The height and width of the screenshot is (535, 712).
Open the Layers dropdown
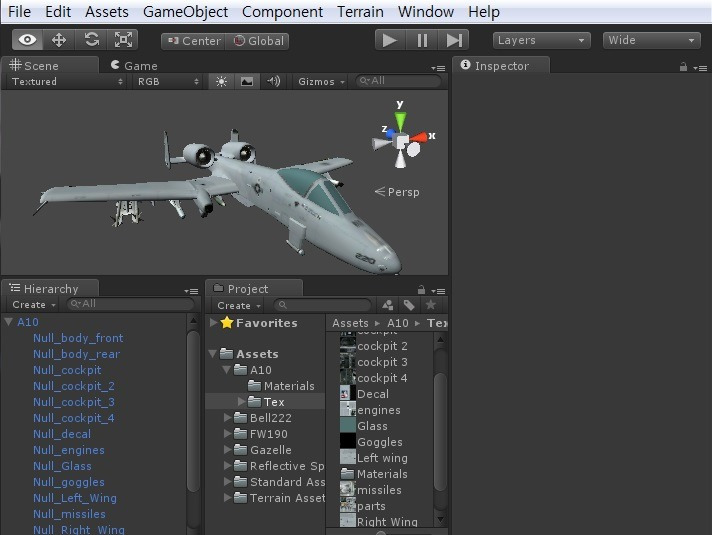click(x=542, y=40)
